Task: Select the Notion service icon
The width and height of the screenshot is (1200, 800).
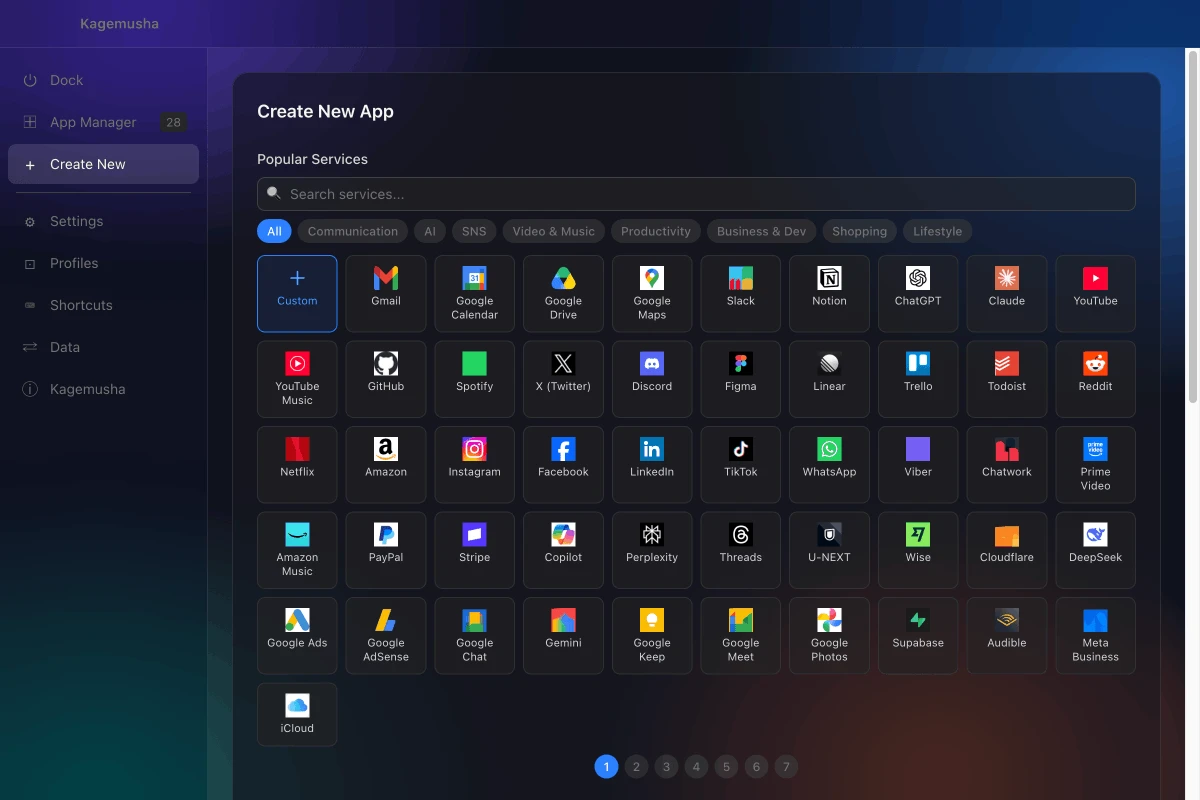Action: (x=829, y=293)
